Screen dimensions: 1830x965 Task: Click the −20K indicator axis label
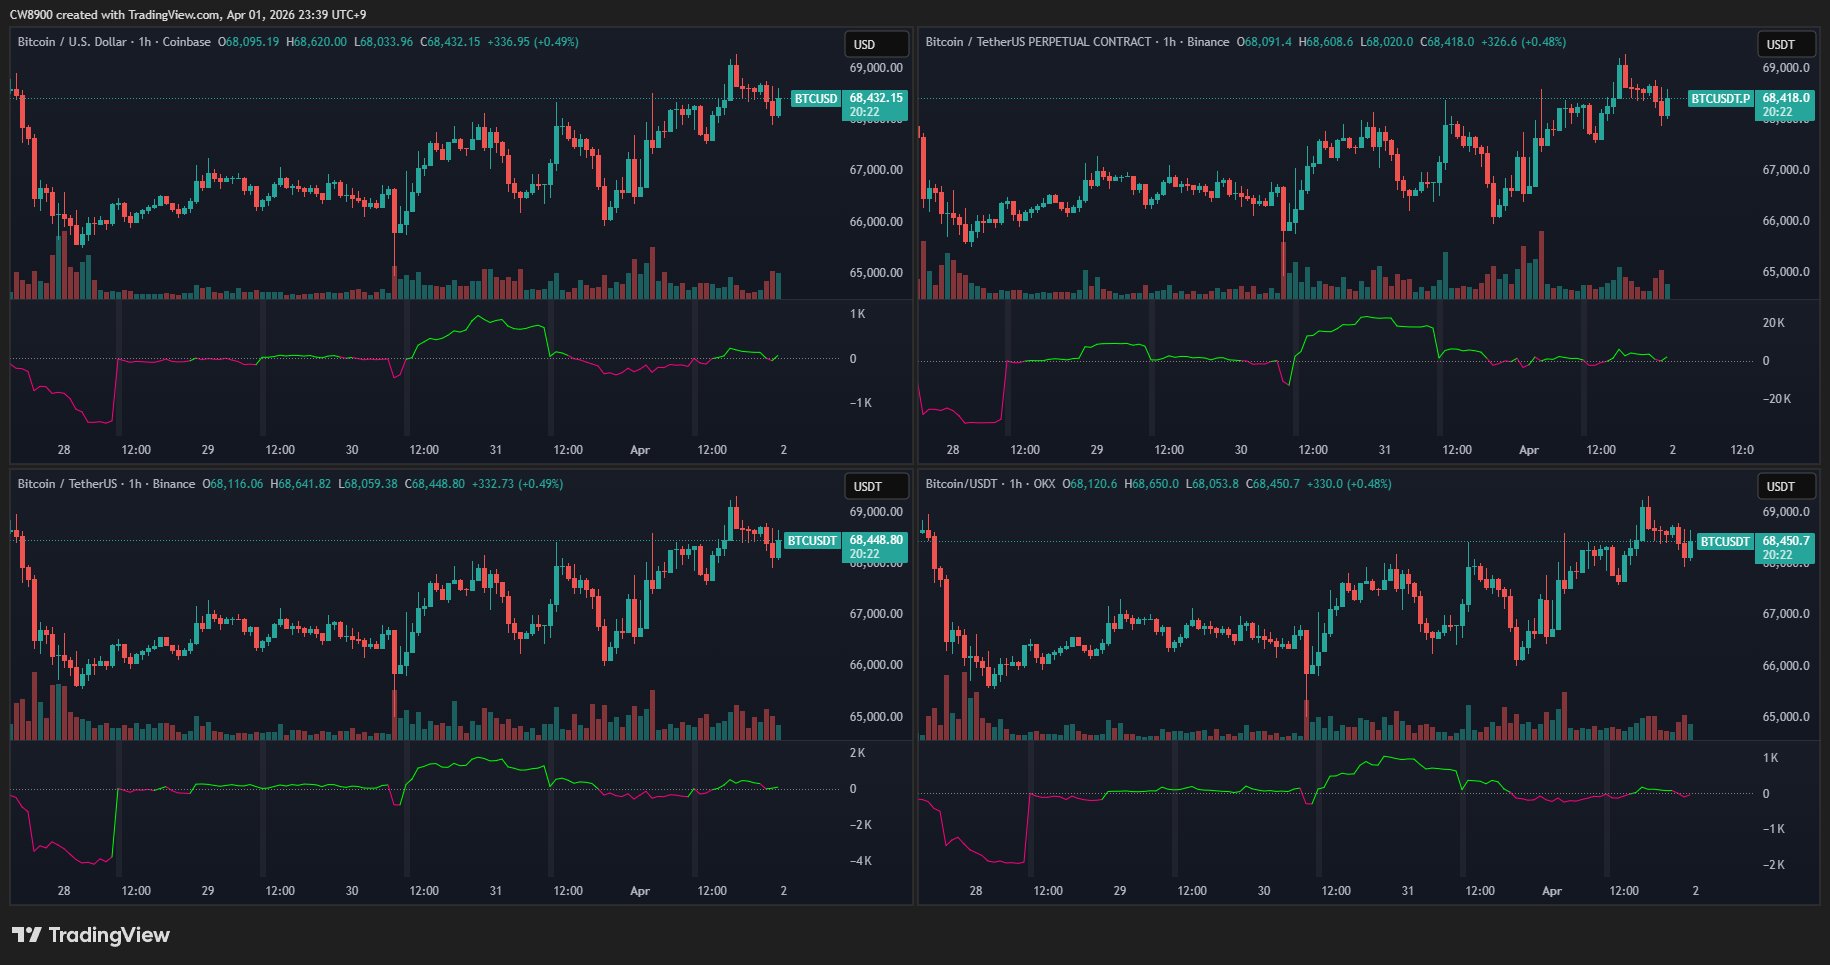click(1776, 399)
